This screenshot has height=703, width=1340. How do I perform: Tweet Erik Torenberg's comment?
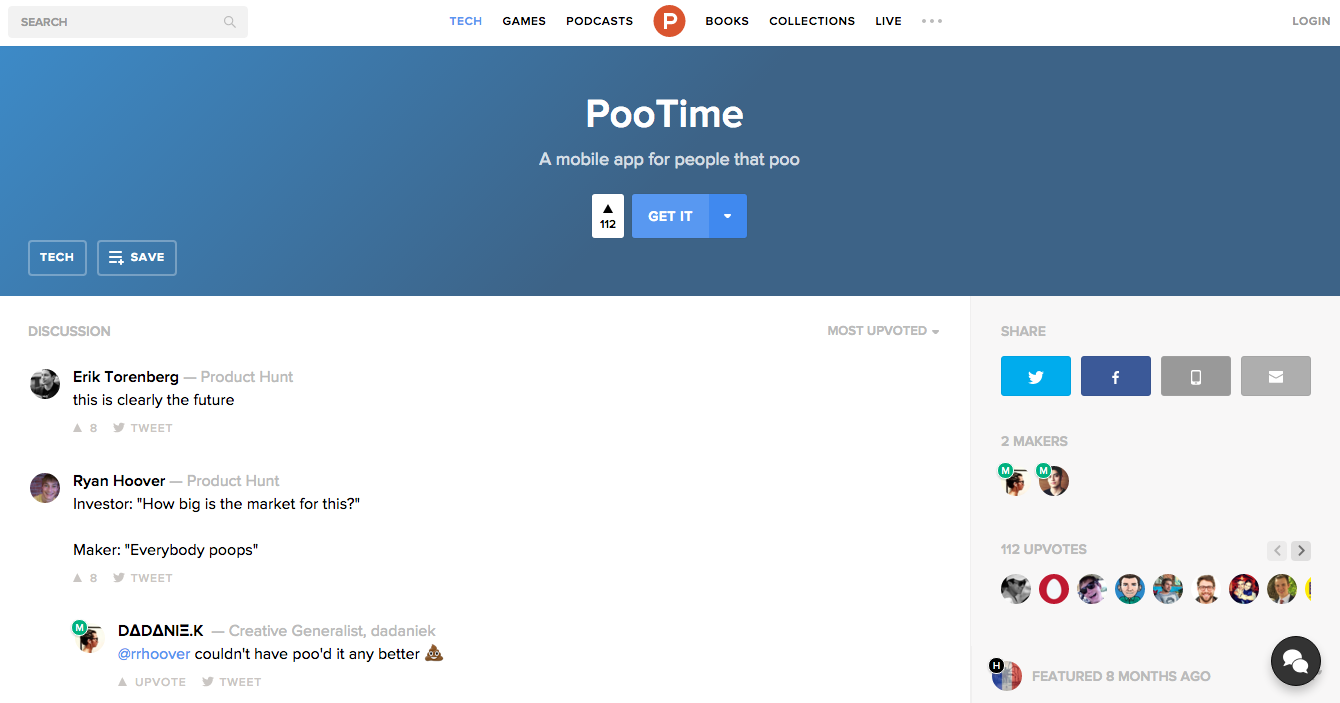143,428
